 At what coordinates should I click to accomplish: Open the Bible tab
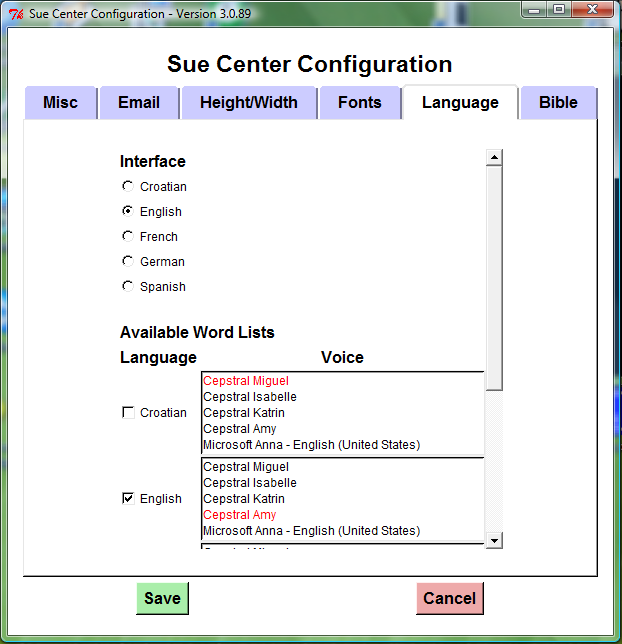pyautogui.click(x=558, y=103)
